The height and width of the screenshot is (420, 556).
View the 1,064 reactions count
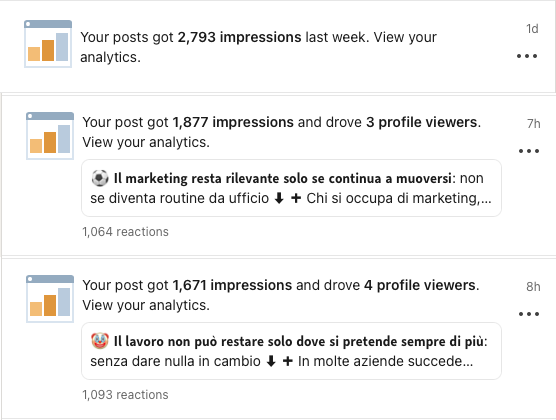tap(125, 232)
